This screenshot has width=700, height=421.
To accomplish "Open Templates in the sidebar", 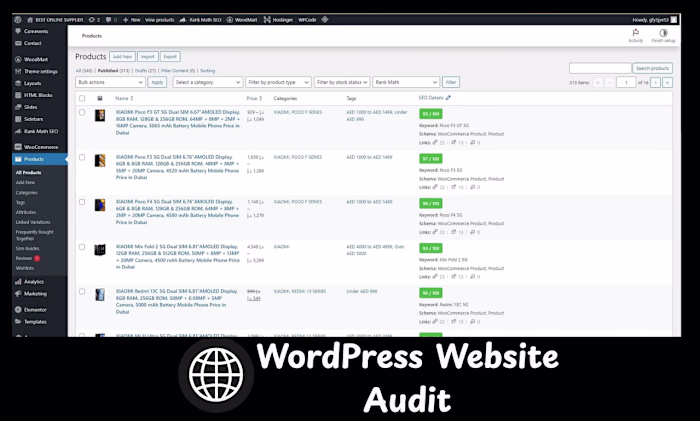I will click(x=35, y=322).
